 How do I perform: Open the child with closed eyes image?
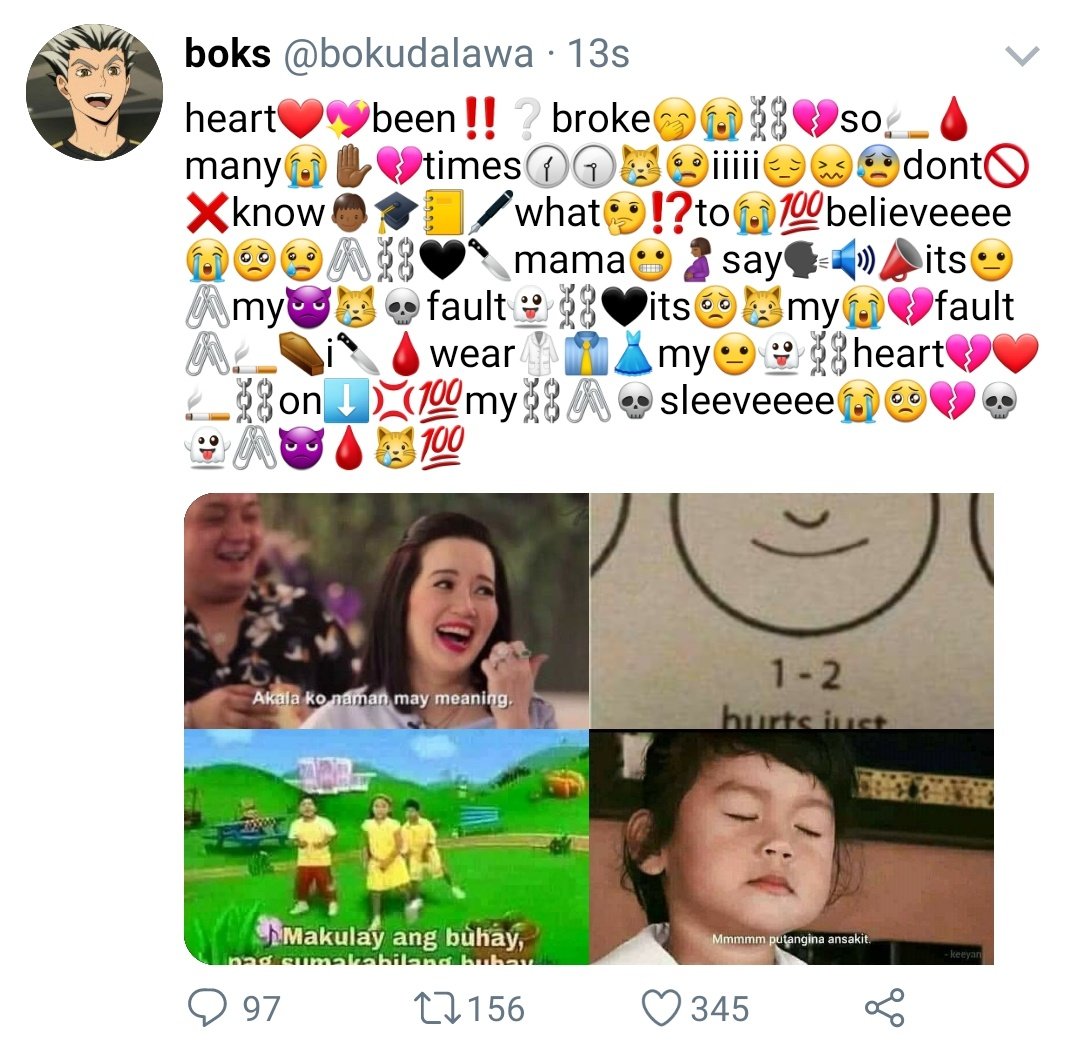[x=792, y=847]
